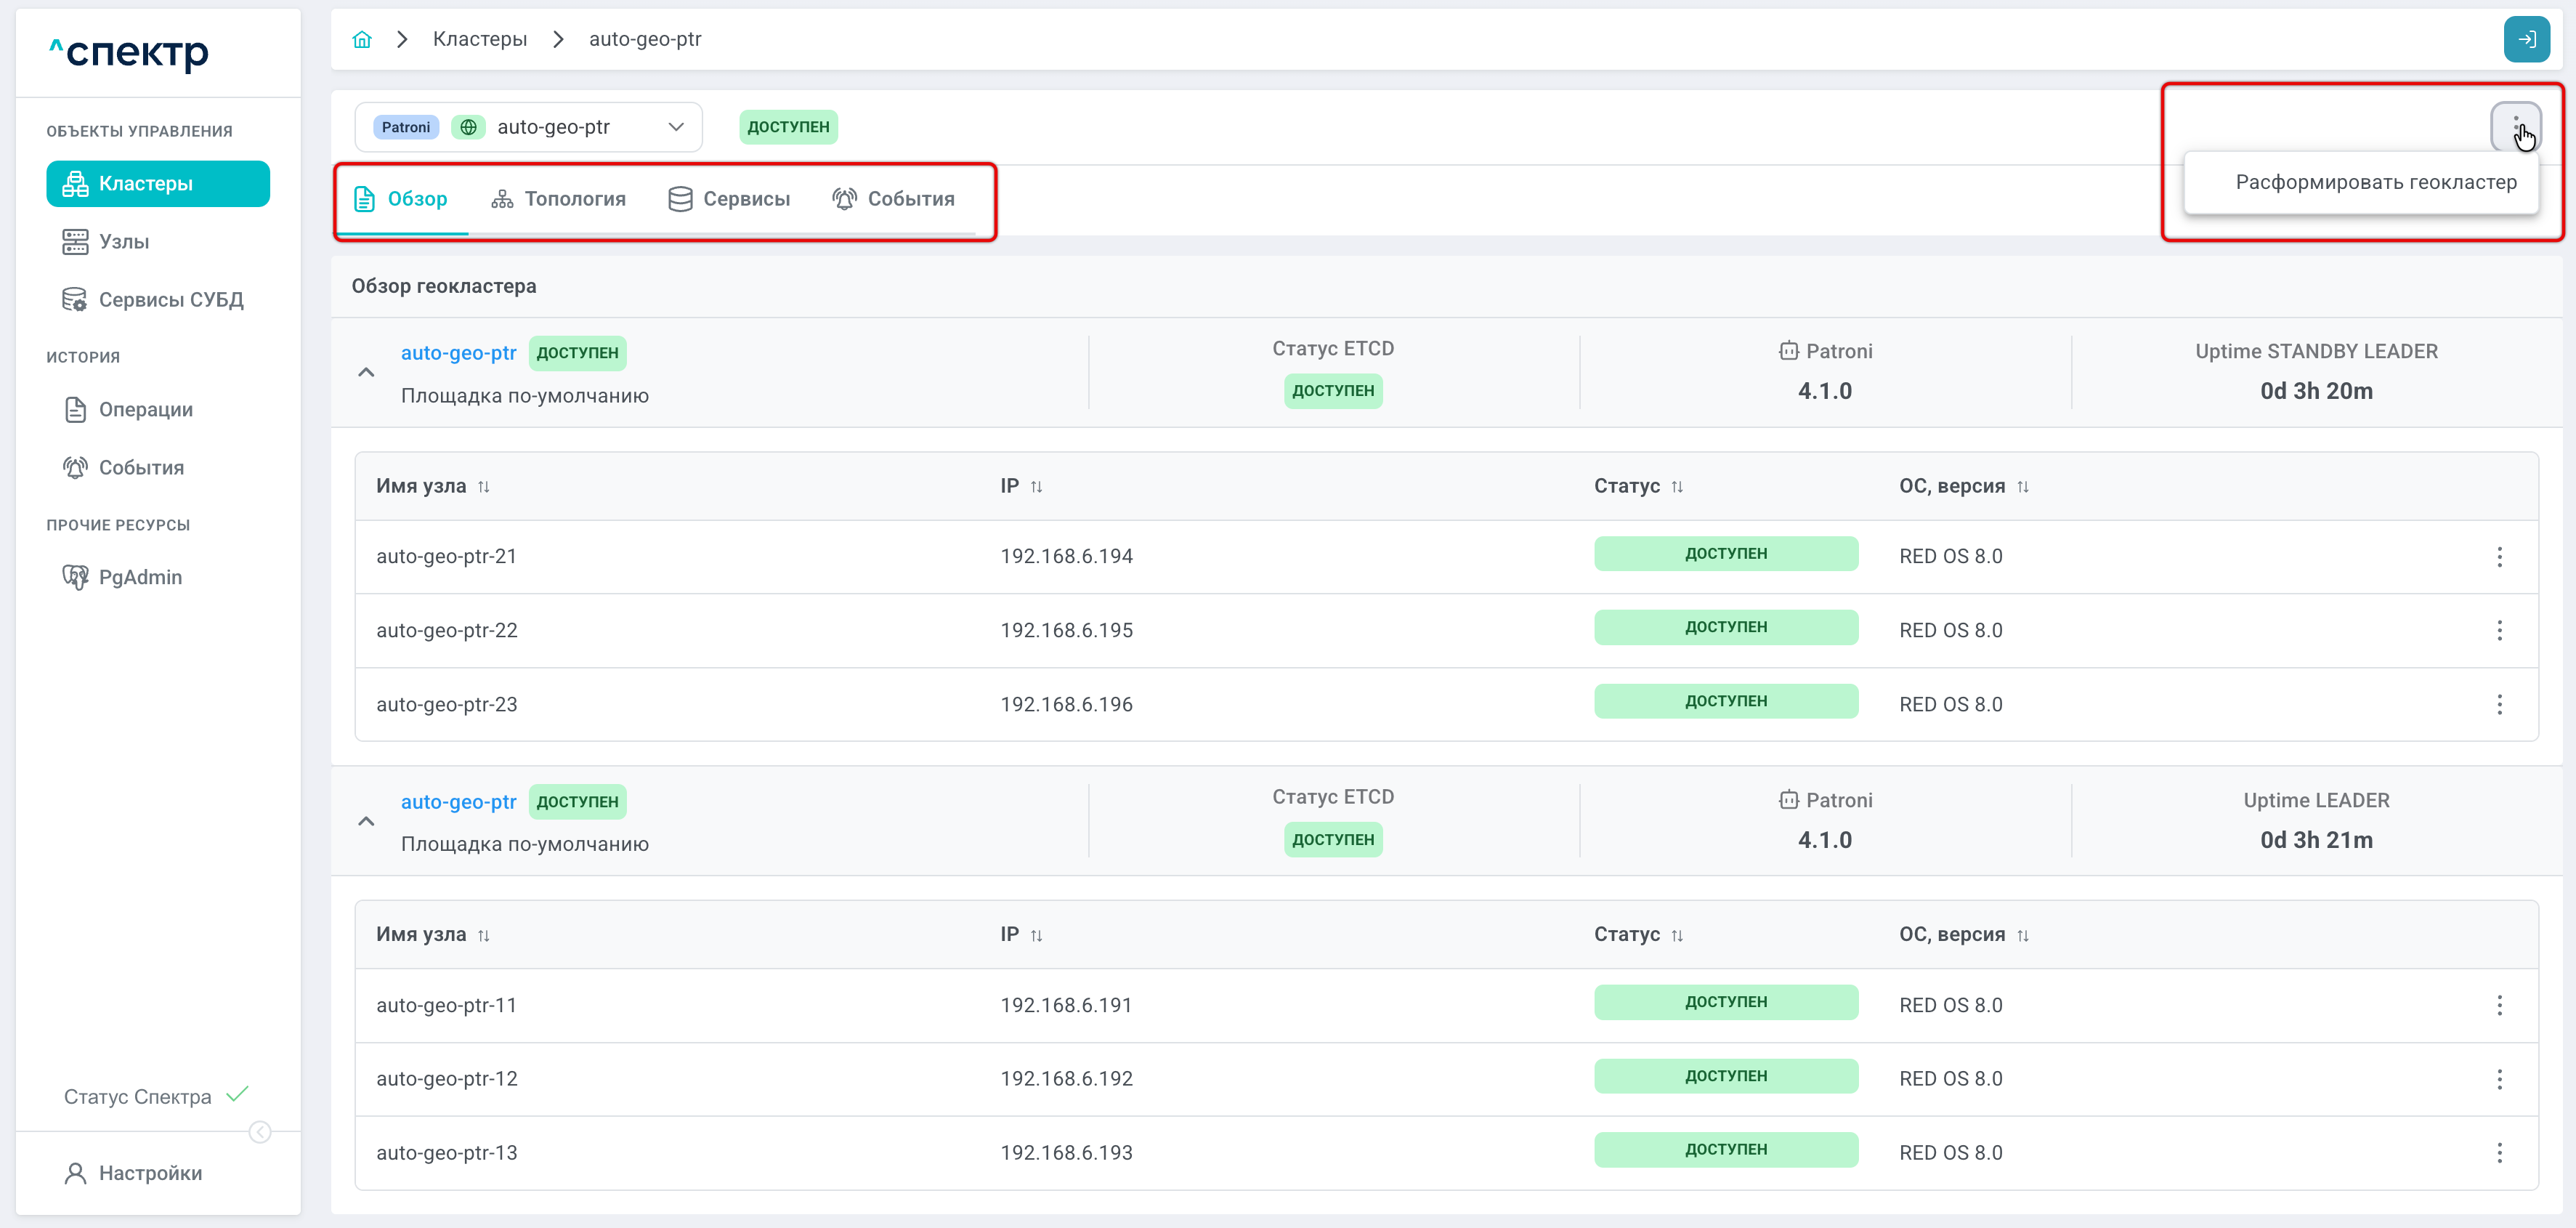This screenshot has height=1228, width=2576.
Task: Switch to the Топология tab
Action: tap(558, 199)
